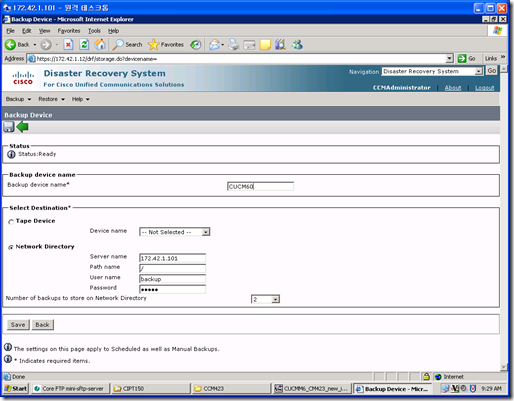
Task: Open CCM423 folder in taskbar
Action: [x=231, y=389]
